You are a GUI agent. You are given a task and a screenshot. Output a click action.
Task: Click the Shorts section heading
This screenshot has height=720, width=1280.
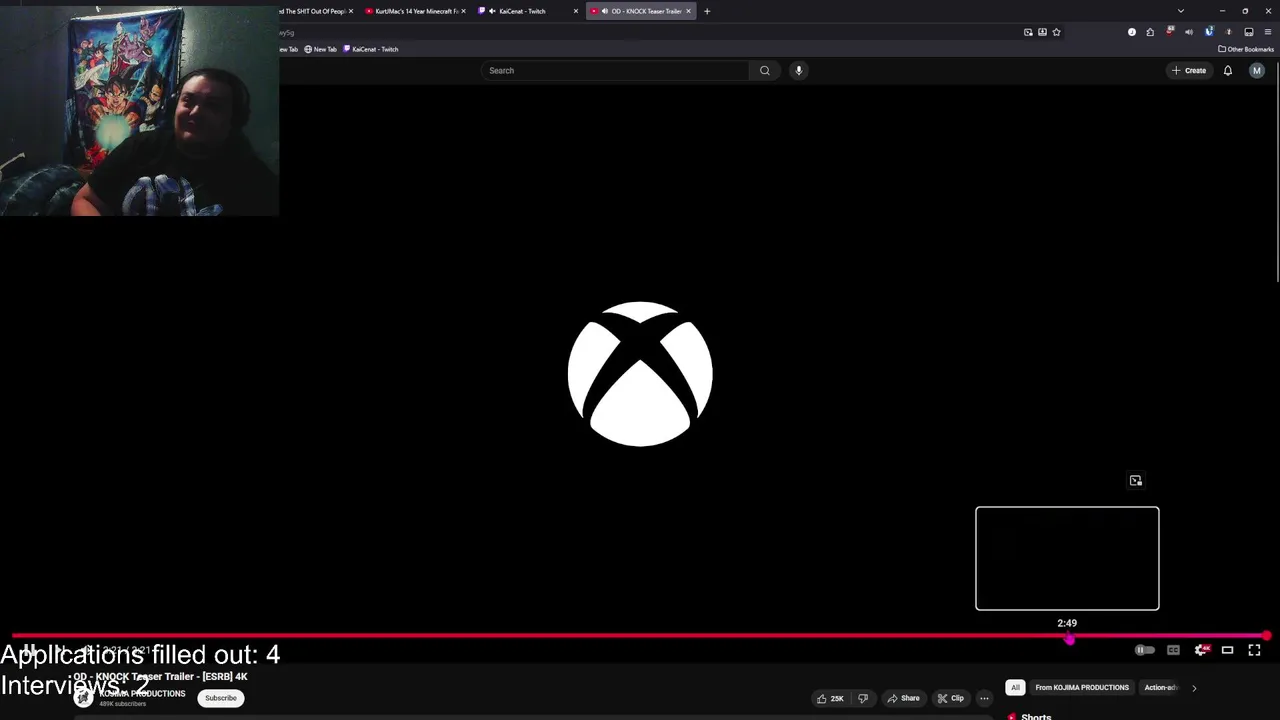coord(1036,716)
